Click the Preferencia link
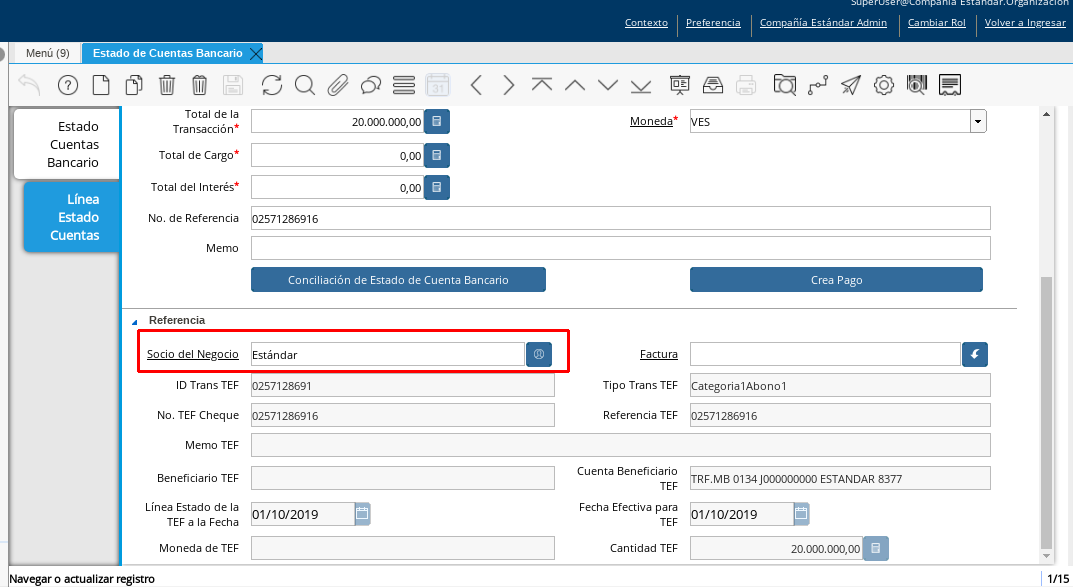 tap(713, 23)
